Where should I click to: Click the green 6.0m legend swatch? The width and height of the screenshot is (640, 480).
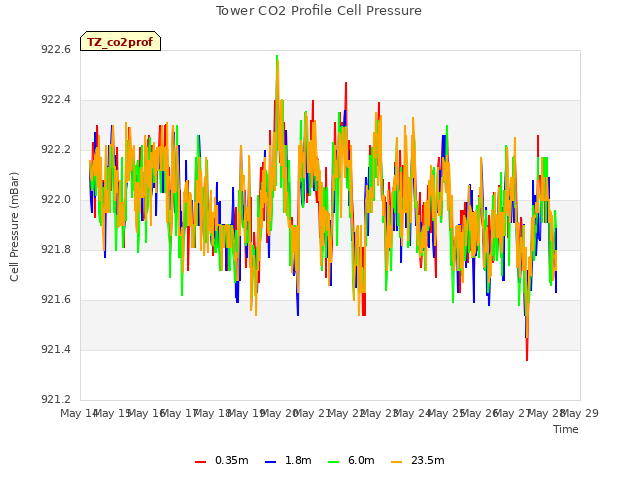333,462
